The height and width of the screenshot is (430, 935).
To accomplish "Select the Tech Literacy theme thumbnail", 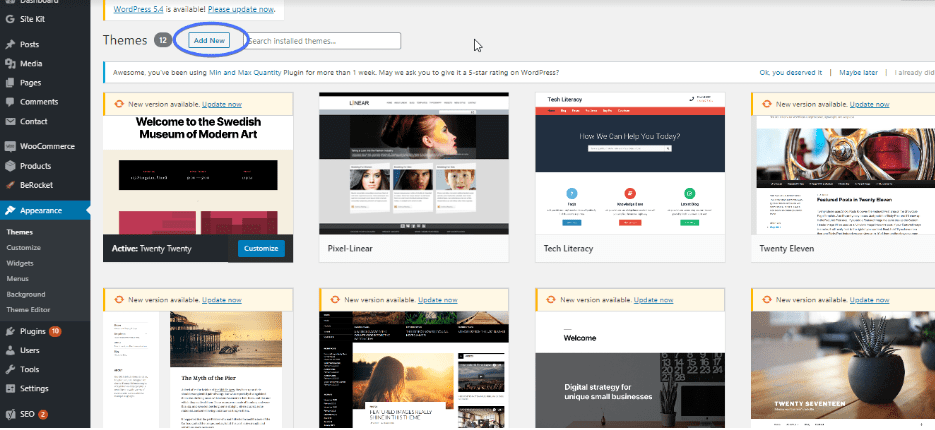I will (630, 163).
